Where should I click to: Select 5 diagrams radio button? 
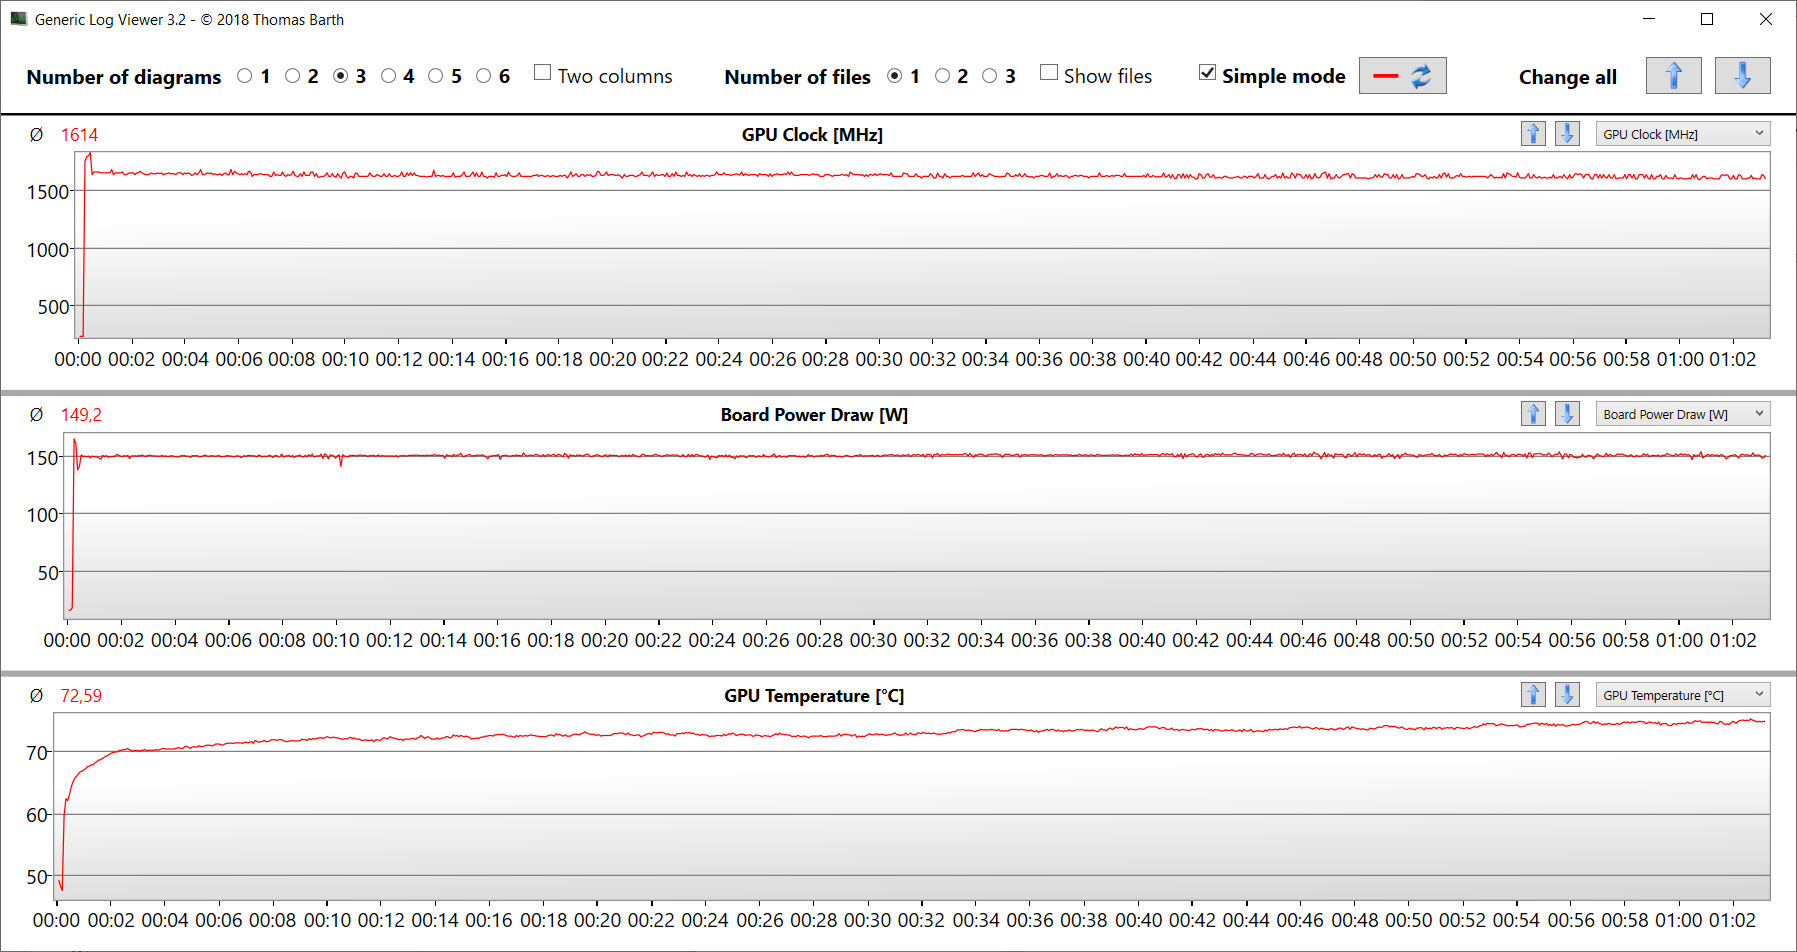click(436, 76)
